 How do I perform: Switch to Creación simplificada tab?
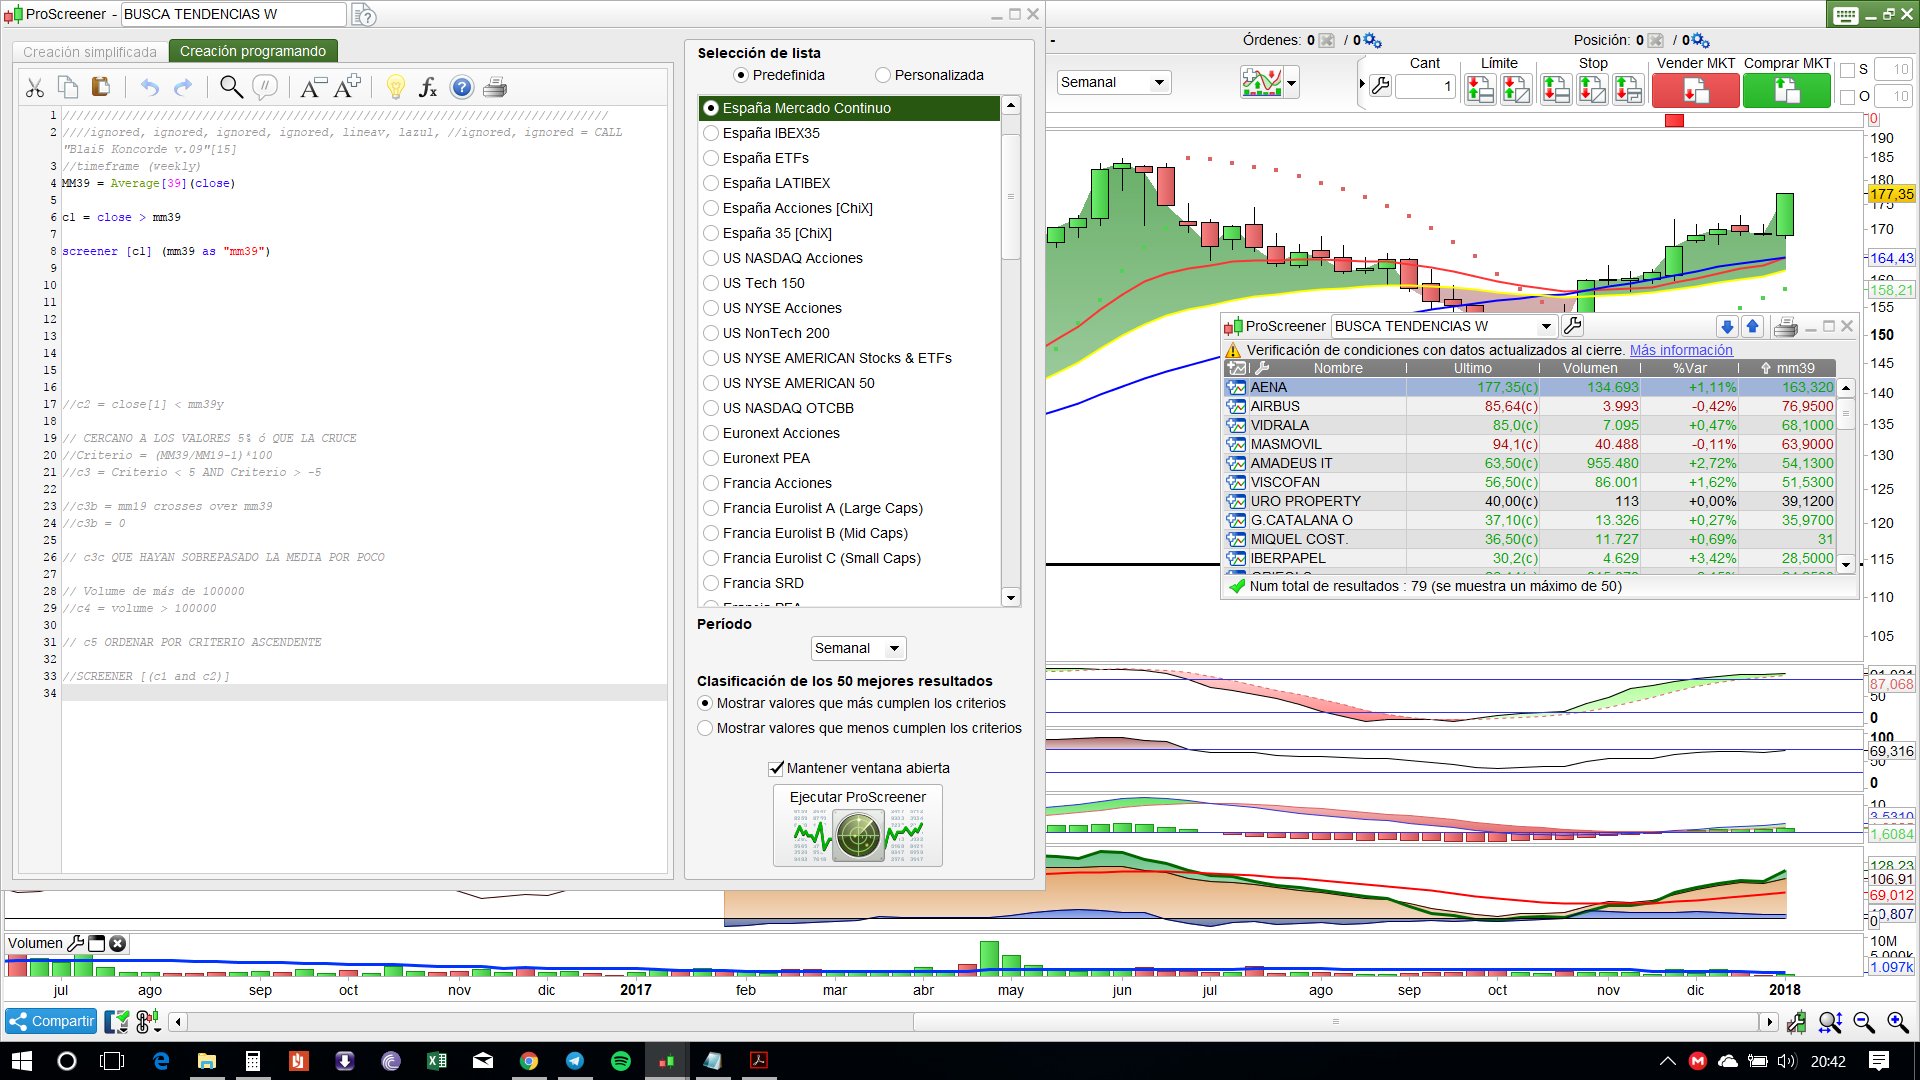coord(90,52)
